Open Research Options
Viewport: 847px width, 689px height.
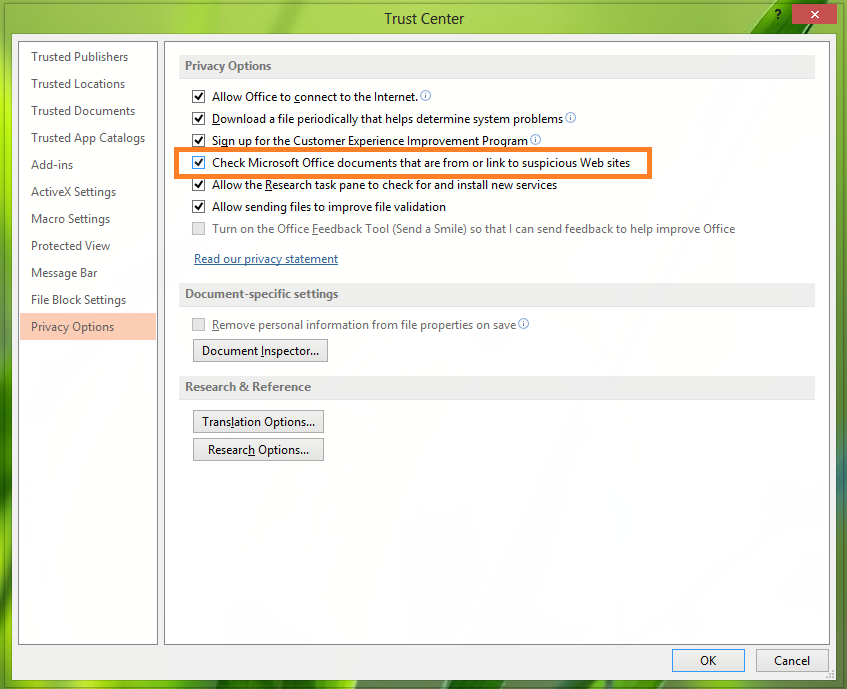click(258, 449)
